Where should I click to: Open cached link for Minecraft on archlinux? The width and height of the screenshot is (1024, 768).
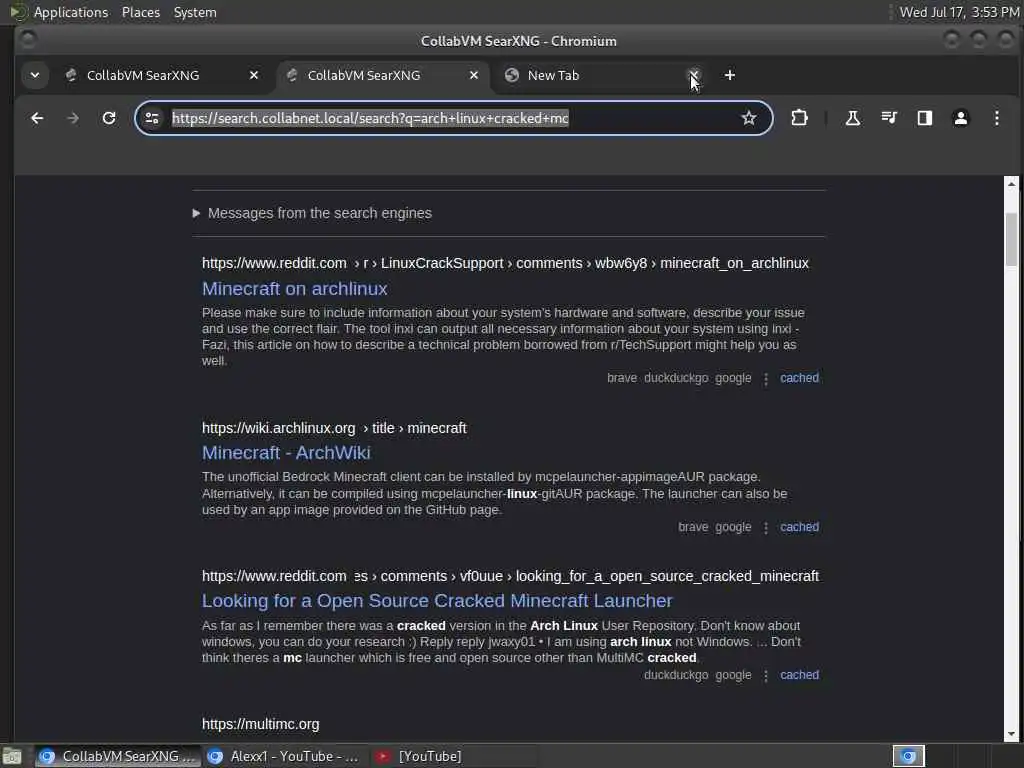pyautogui.click(x=799, y=378)
